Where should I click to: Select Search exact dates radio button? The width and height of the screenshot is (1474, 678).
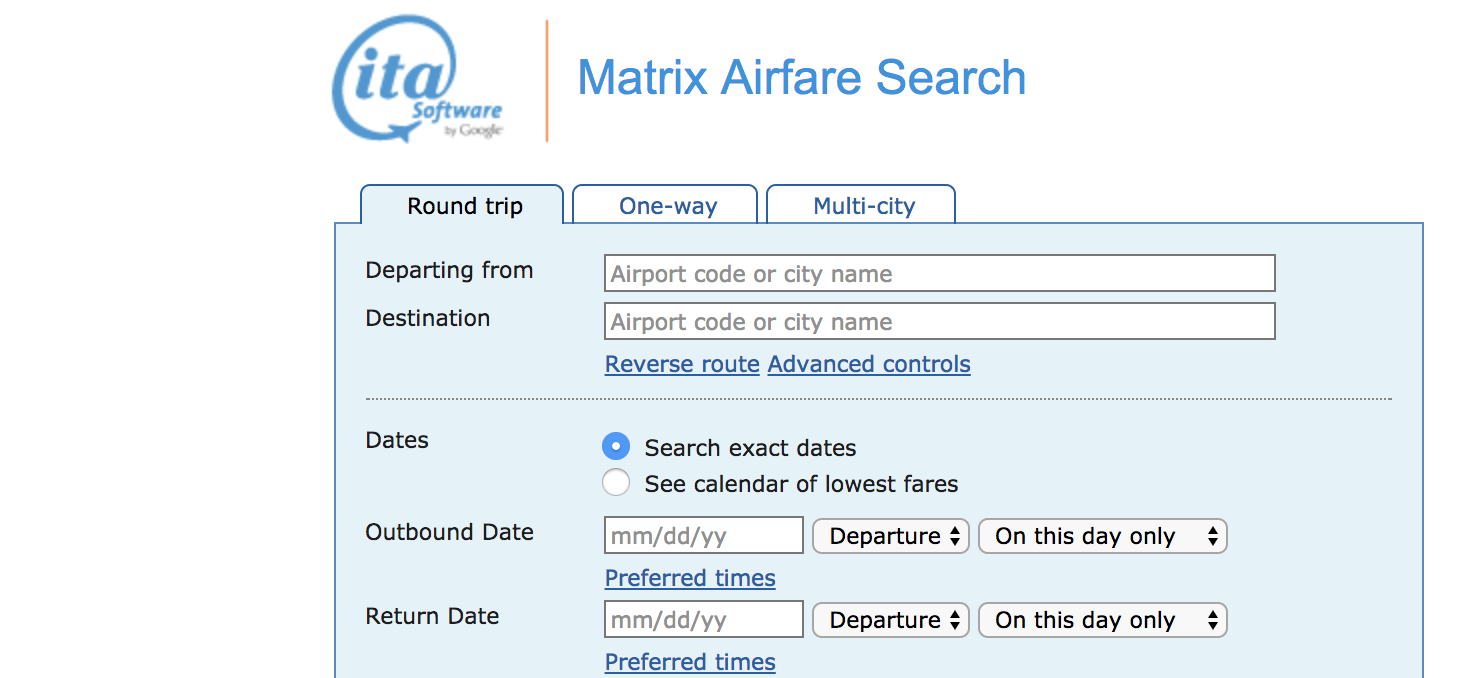tap(616, 447)
